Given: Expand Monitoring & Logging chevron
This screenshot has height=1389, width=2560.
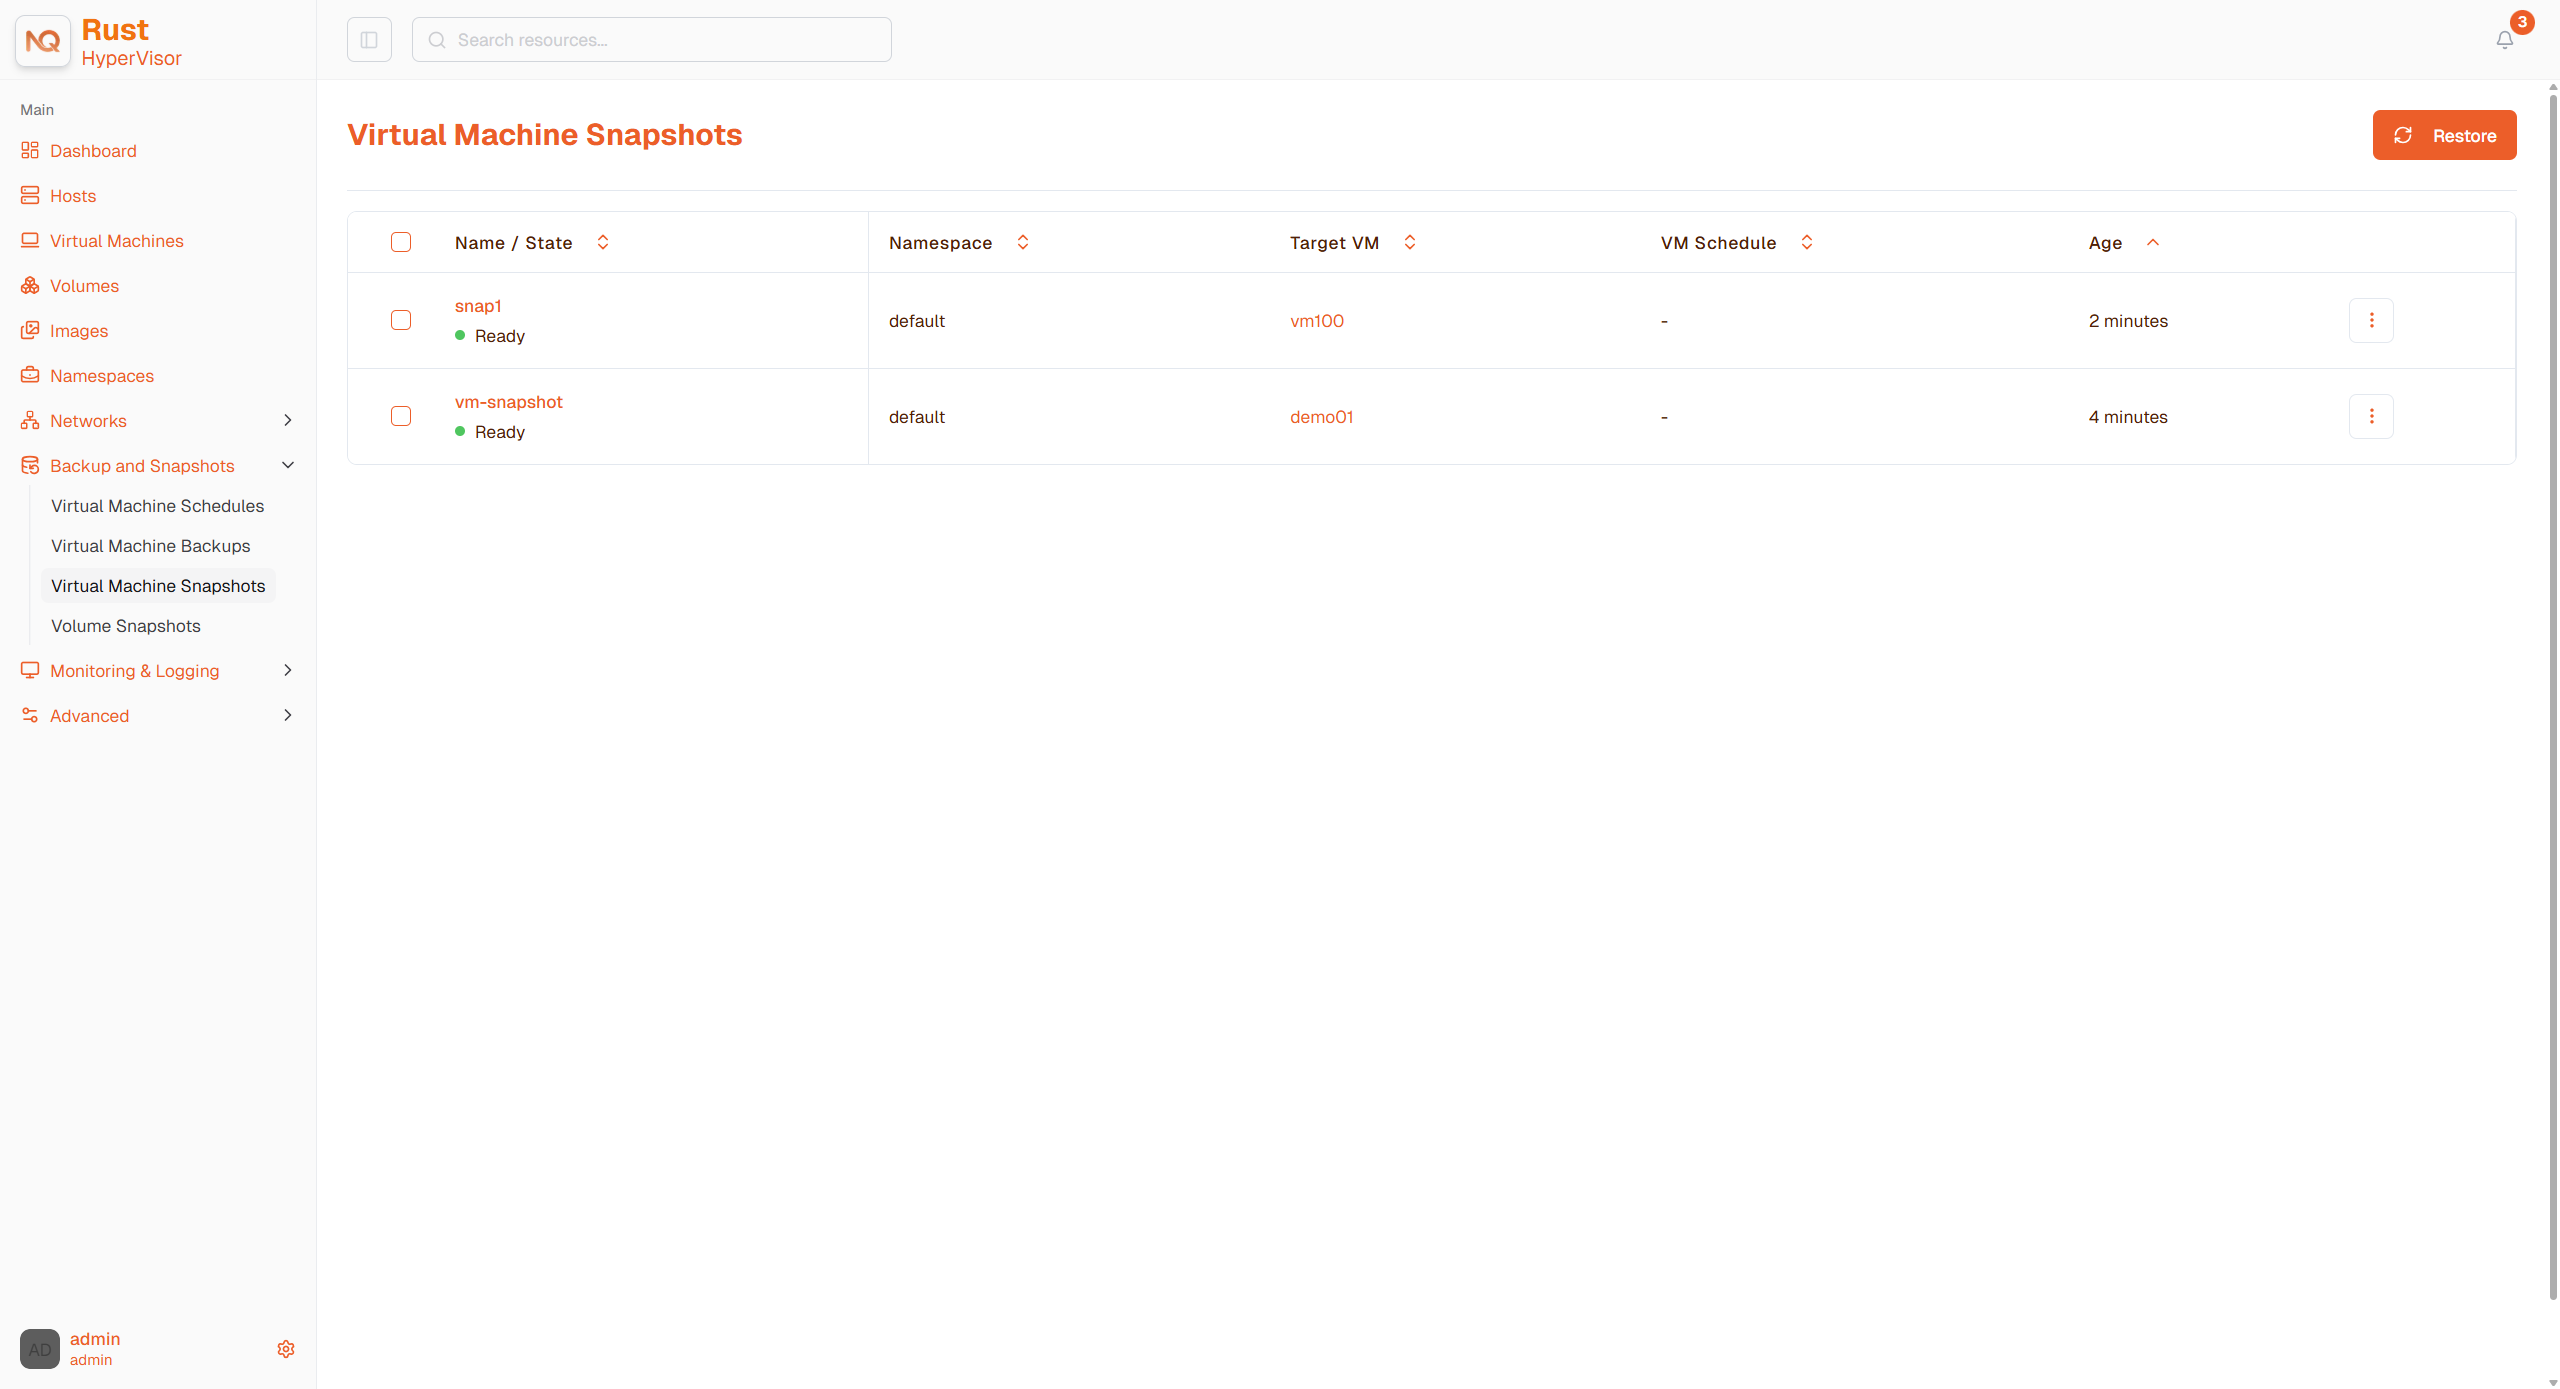Looking at the screenshot, I should (x=288, y=670).
